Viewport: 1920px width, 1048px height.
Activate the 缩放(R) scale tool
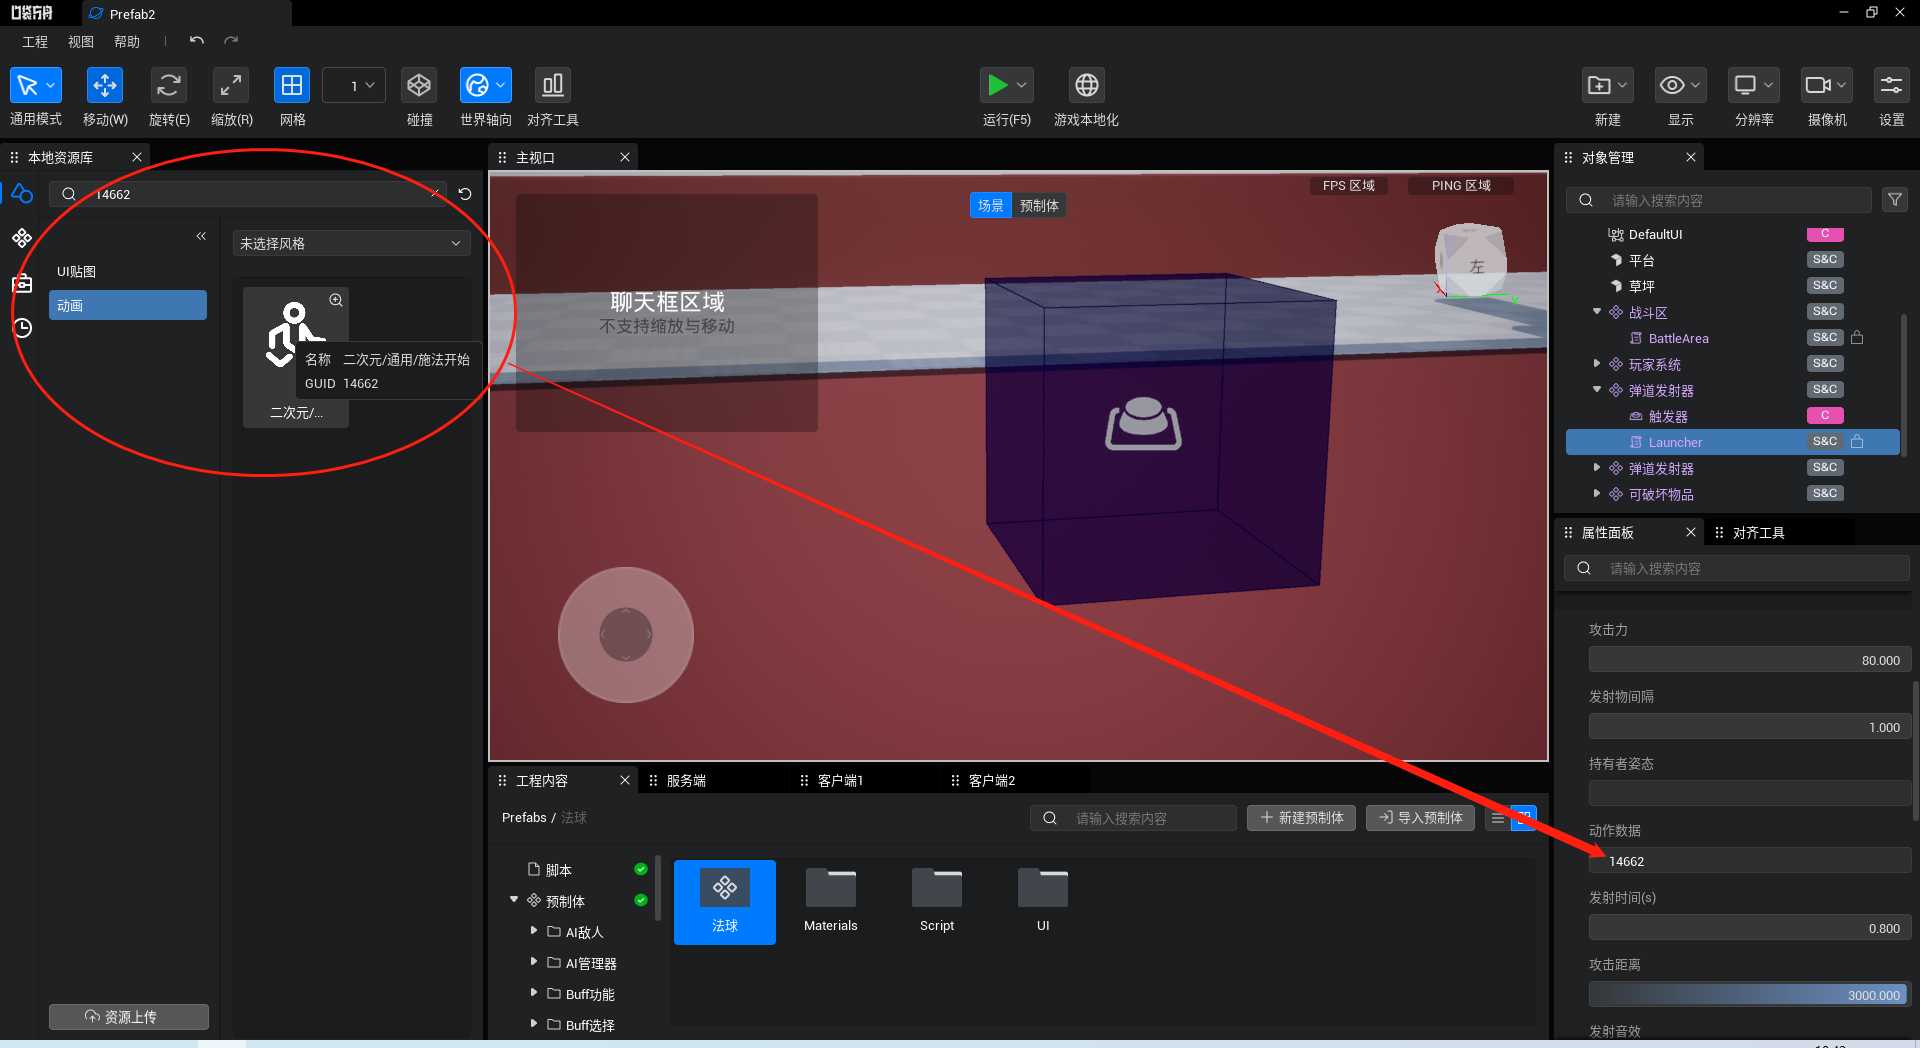coord(231,86)
